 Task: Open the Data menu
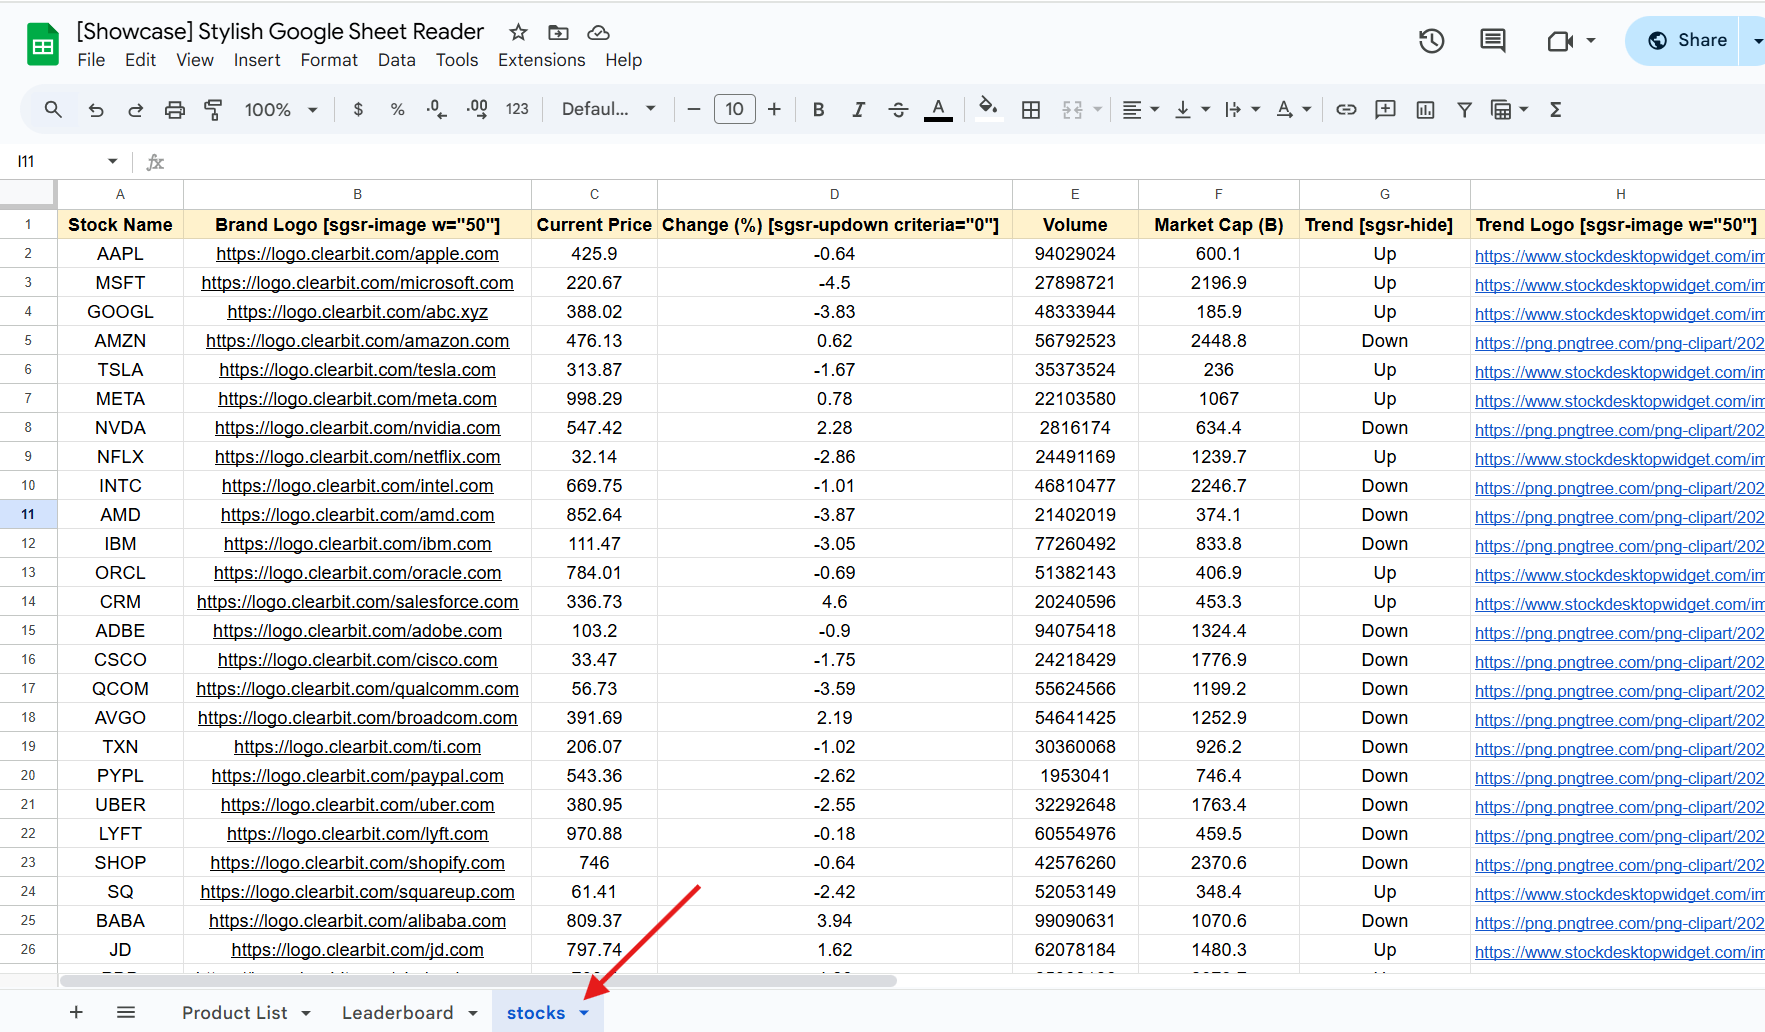coord(396,60)
